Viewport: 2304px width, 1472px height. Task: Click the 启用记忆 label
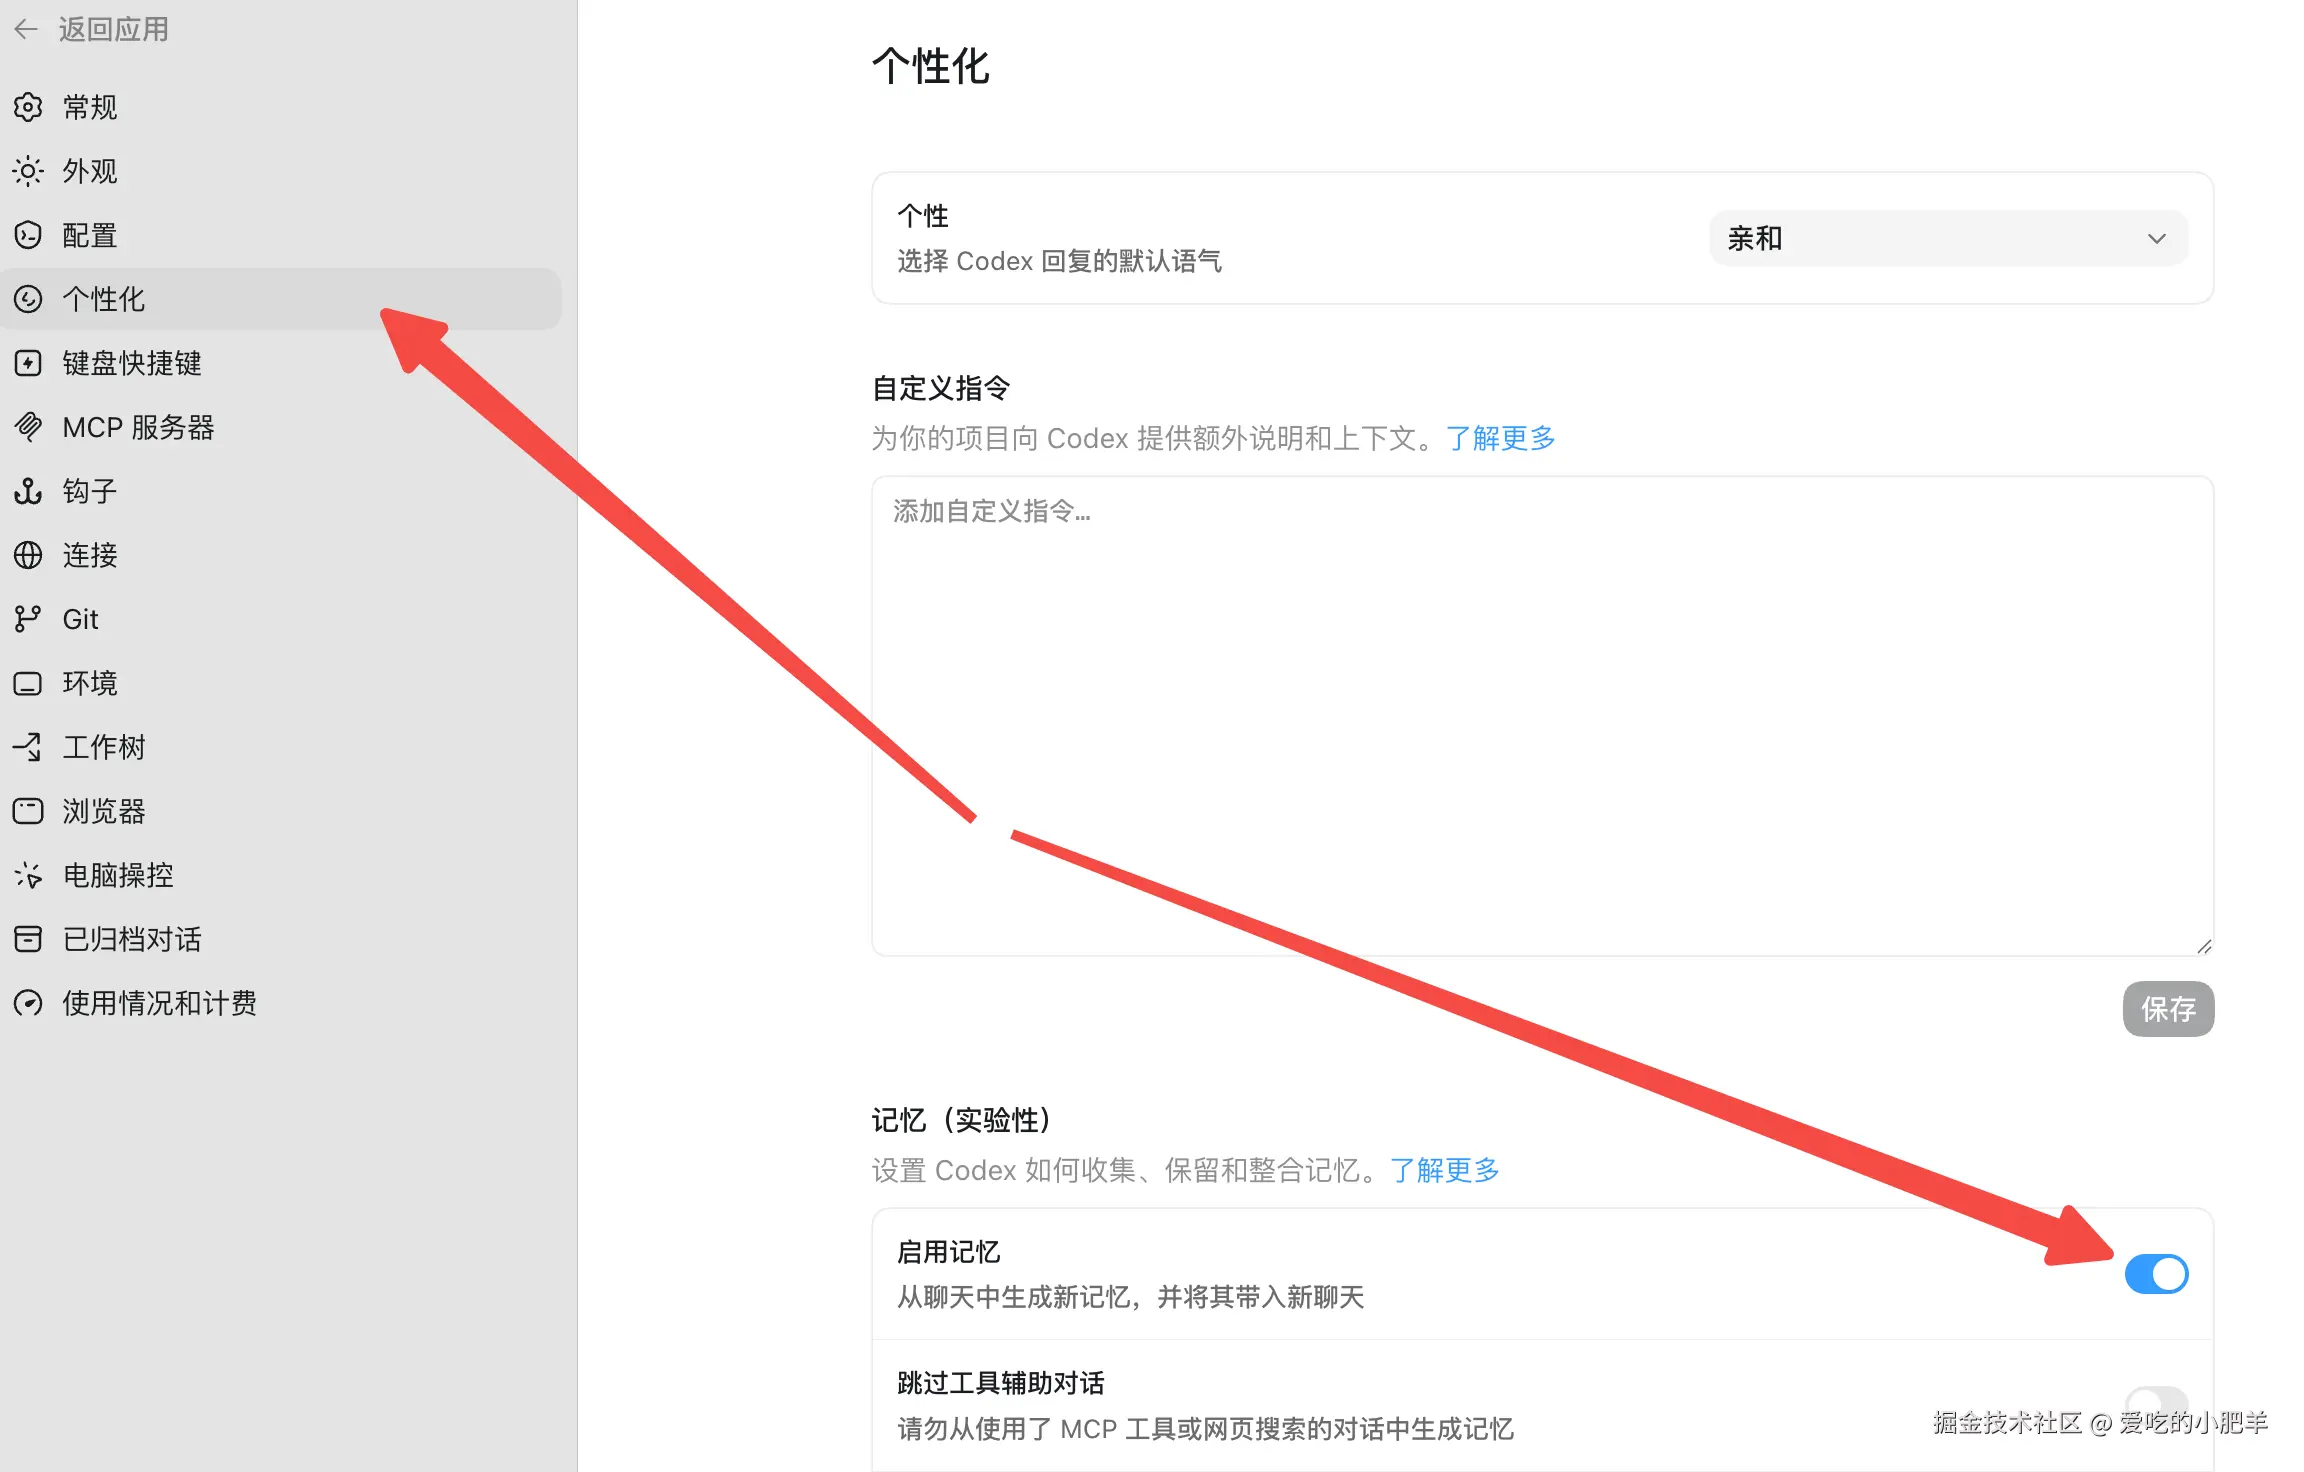(x=949, y=1252)
